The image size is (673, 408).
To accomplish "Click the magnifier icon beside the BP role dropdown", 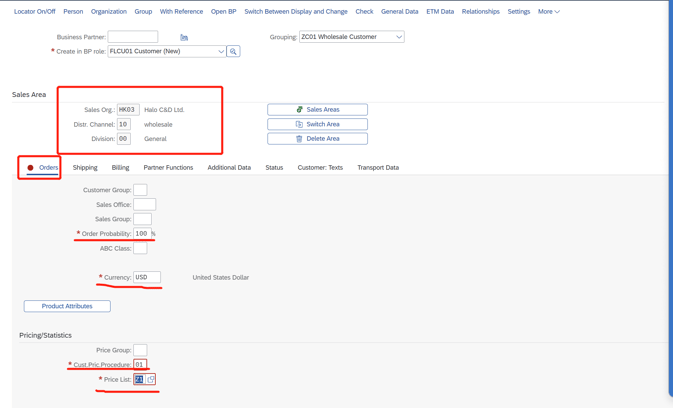I will 233,51.
